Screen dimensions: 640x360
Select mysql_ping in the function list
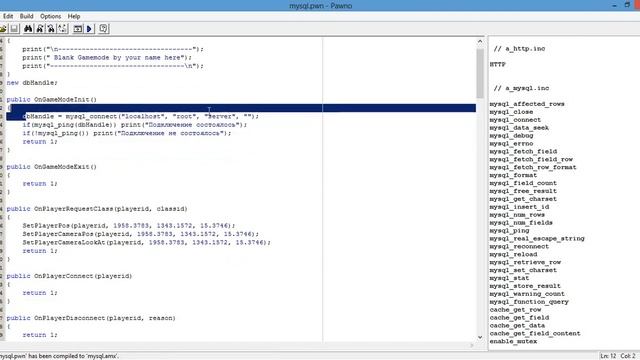tap(509, 231)
